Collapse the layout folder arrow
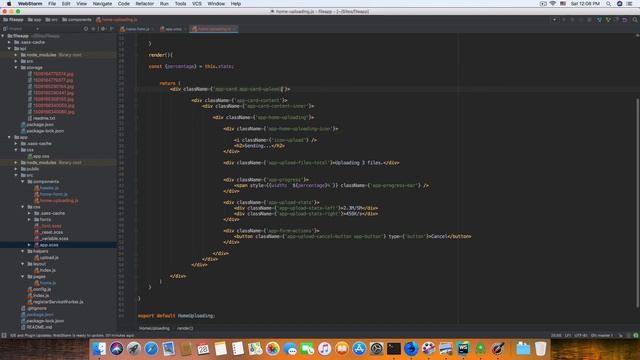640x360 pixels. click(22, 264)
